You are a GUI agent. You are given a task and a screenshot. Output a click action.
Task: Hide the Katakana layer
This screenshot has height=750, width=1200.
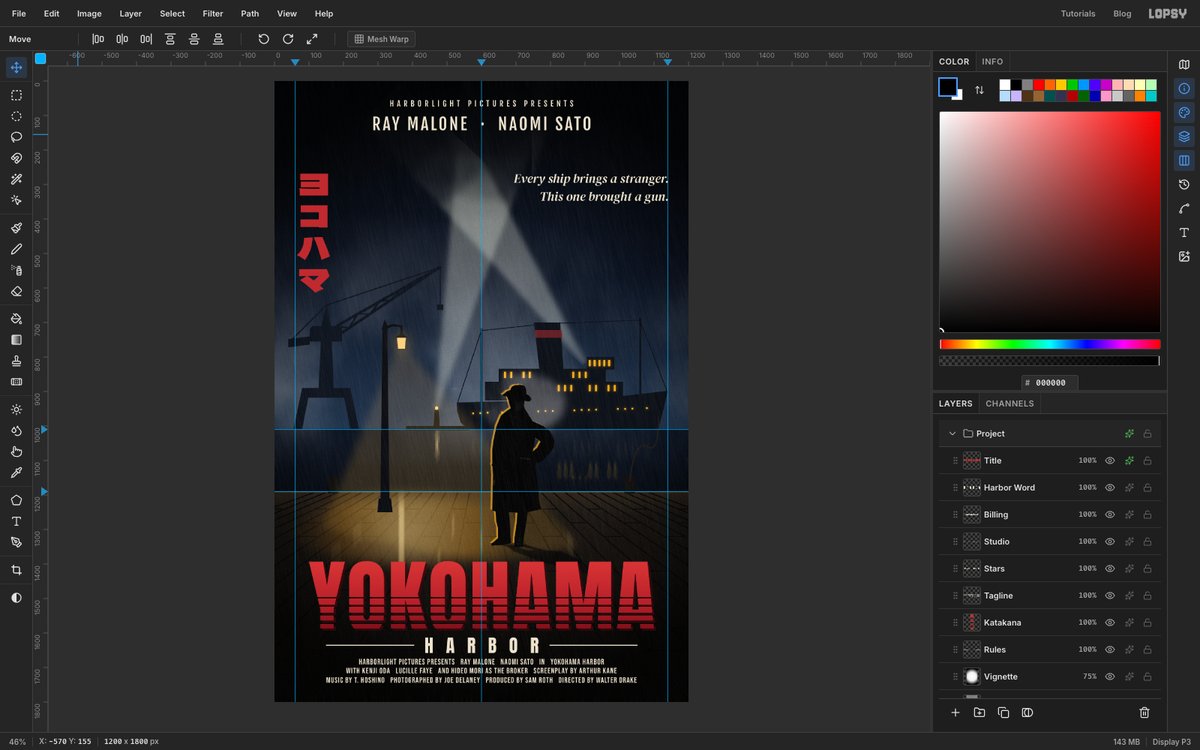point(1109,623)
